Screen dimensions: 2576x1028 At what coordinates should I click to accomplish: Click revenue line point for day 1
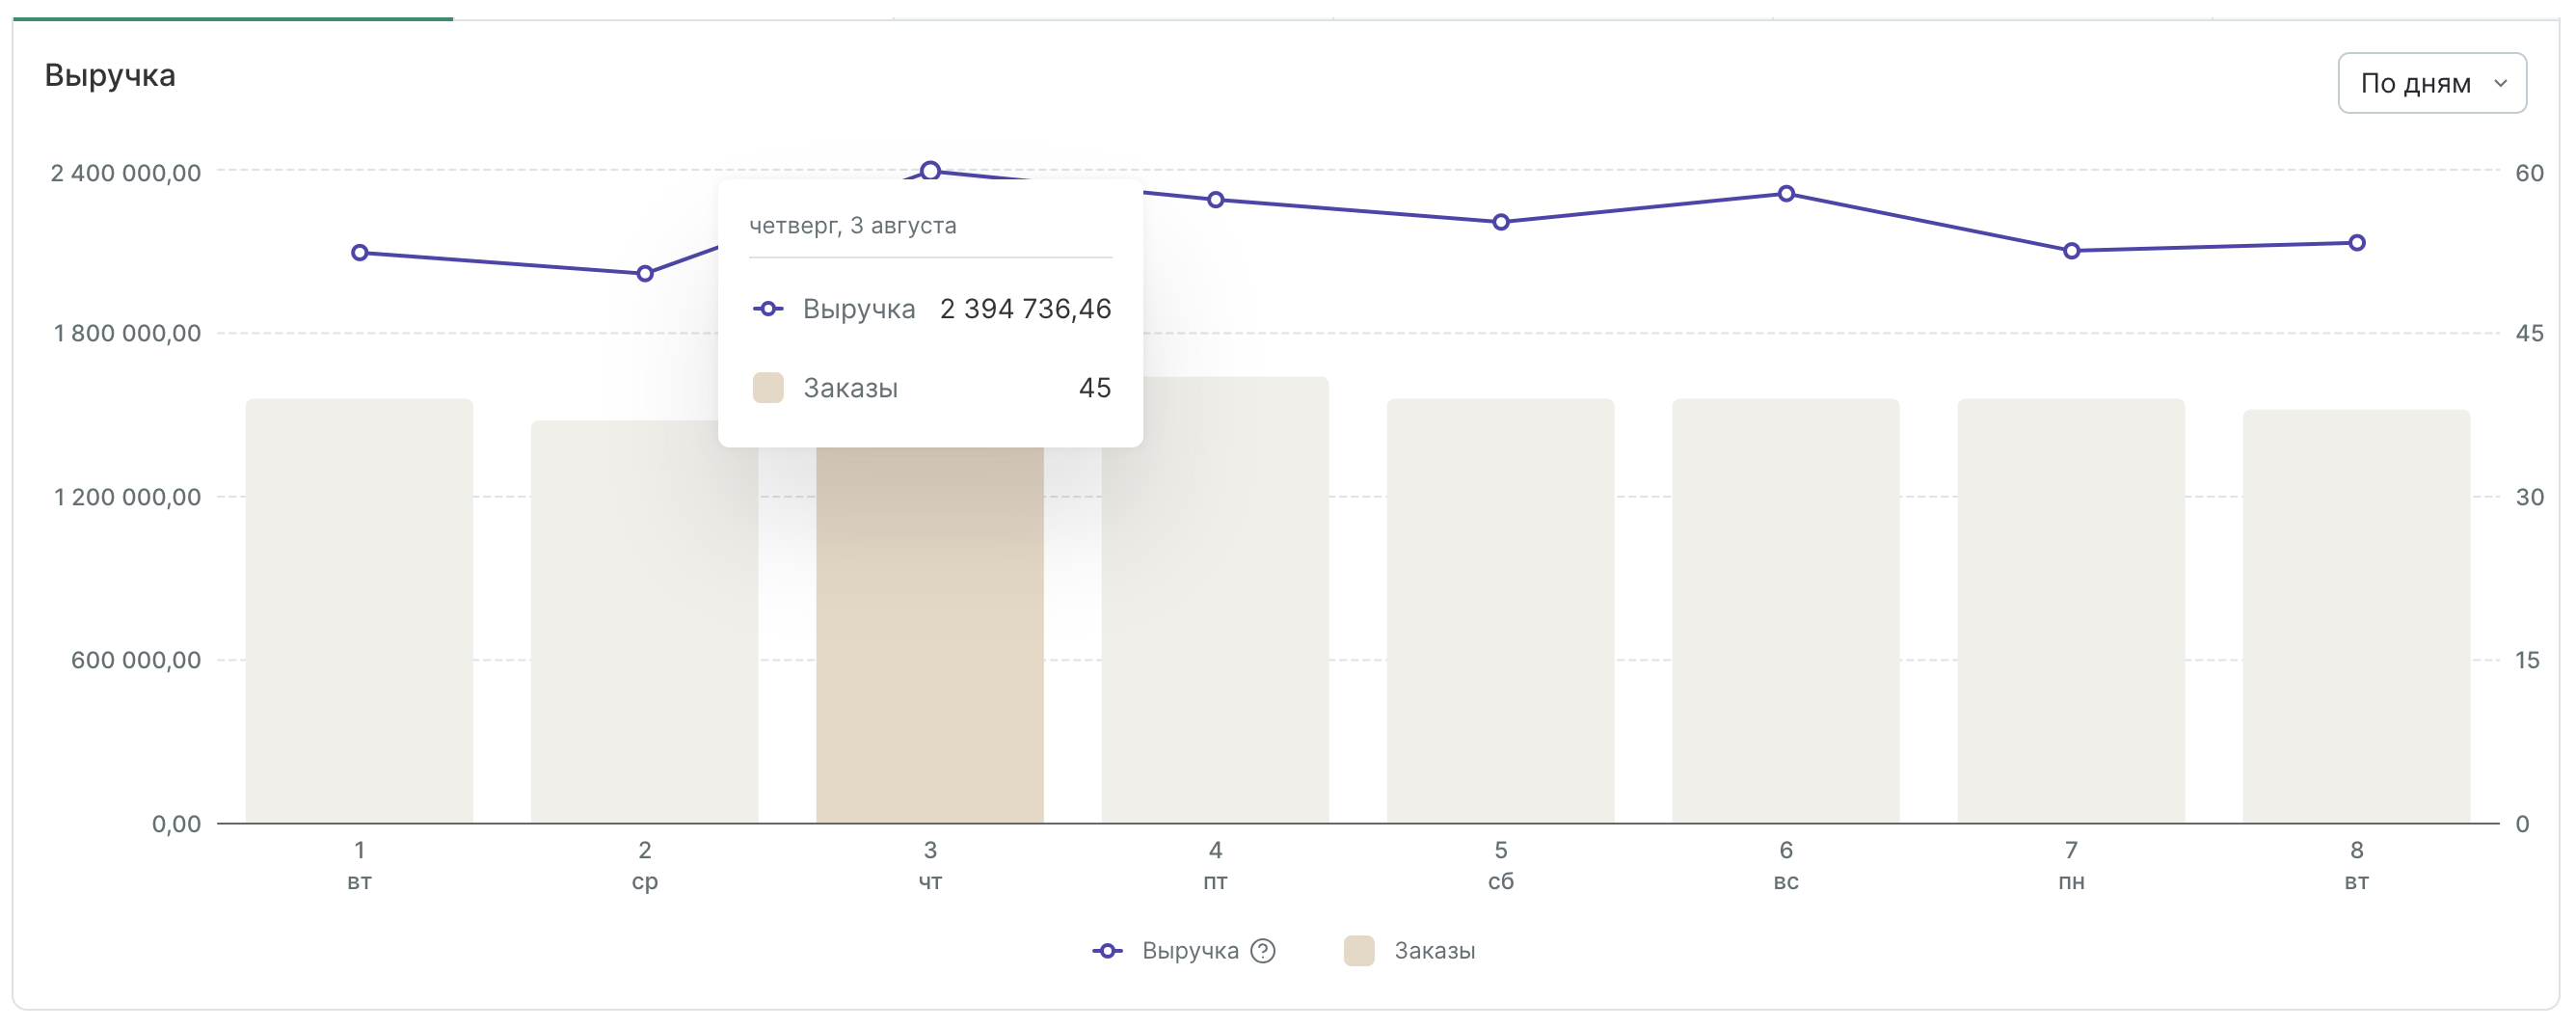pos(360,253)
